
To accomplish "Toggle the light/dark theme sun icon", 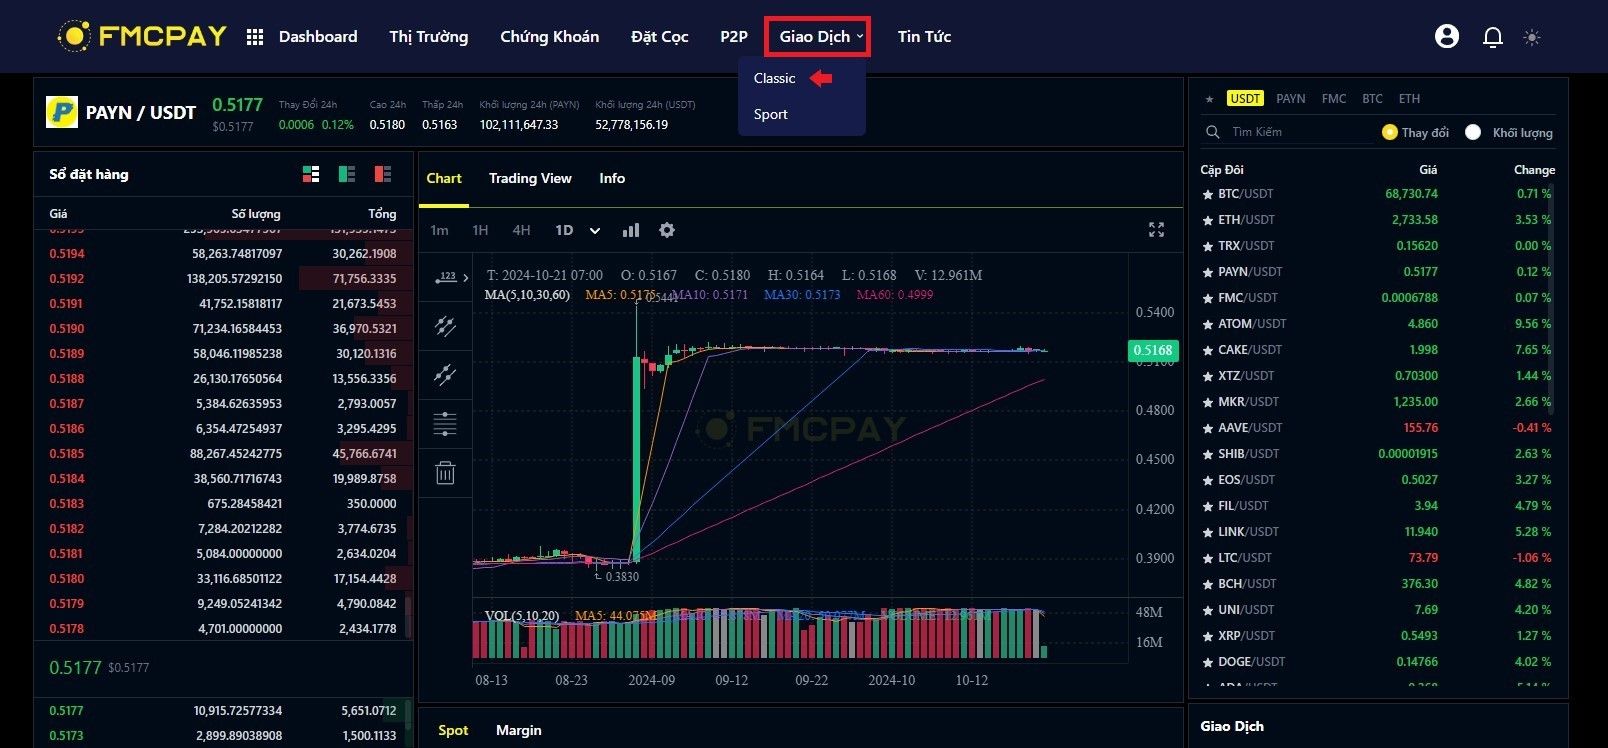I will pyautogui.click(x=1532, y=37).
